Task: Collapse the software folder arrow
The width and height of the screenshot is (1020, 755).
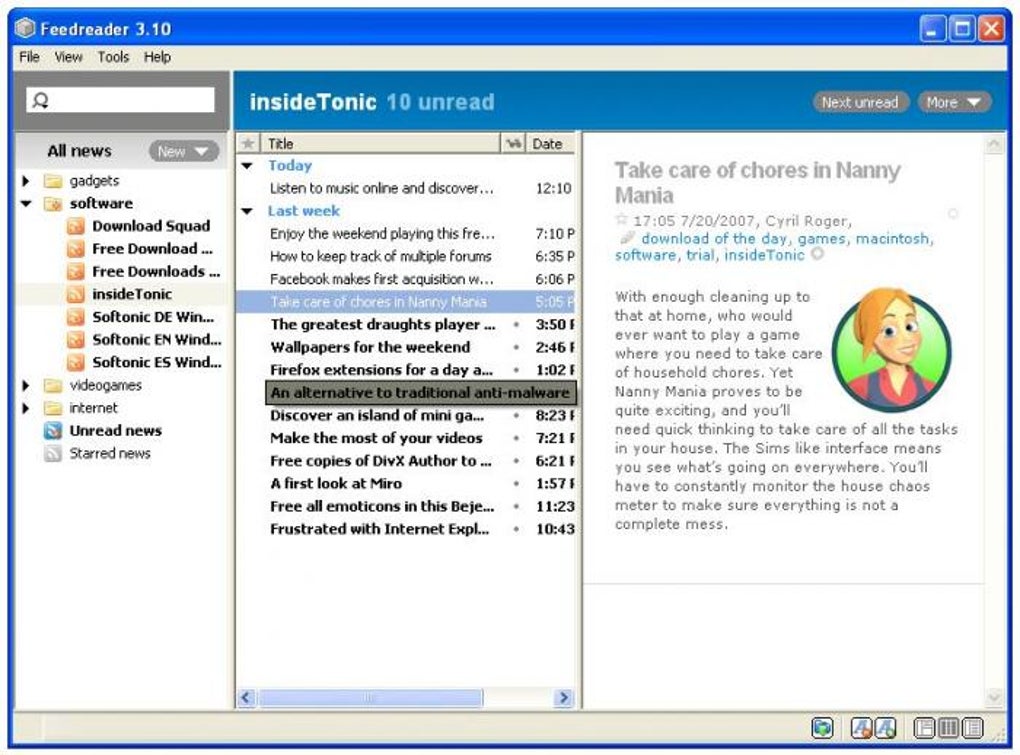Action: (x=25, y=204)
